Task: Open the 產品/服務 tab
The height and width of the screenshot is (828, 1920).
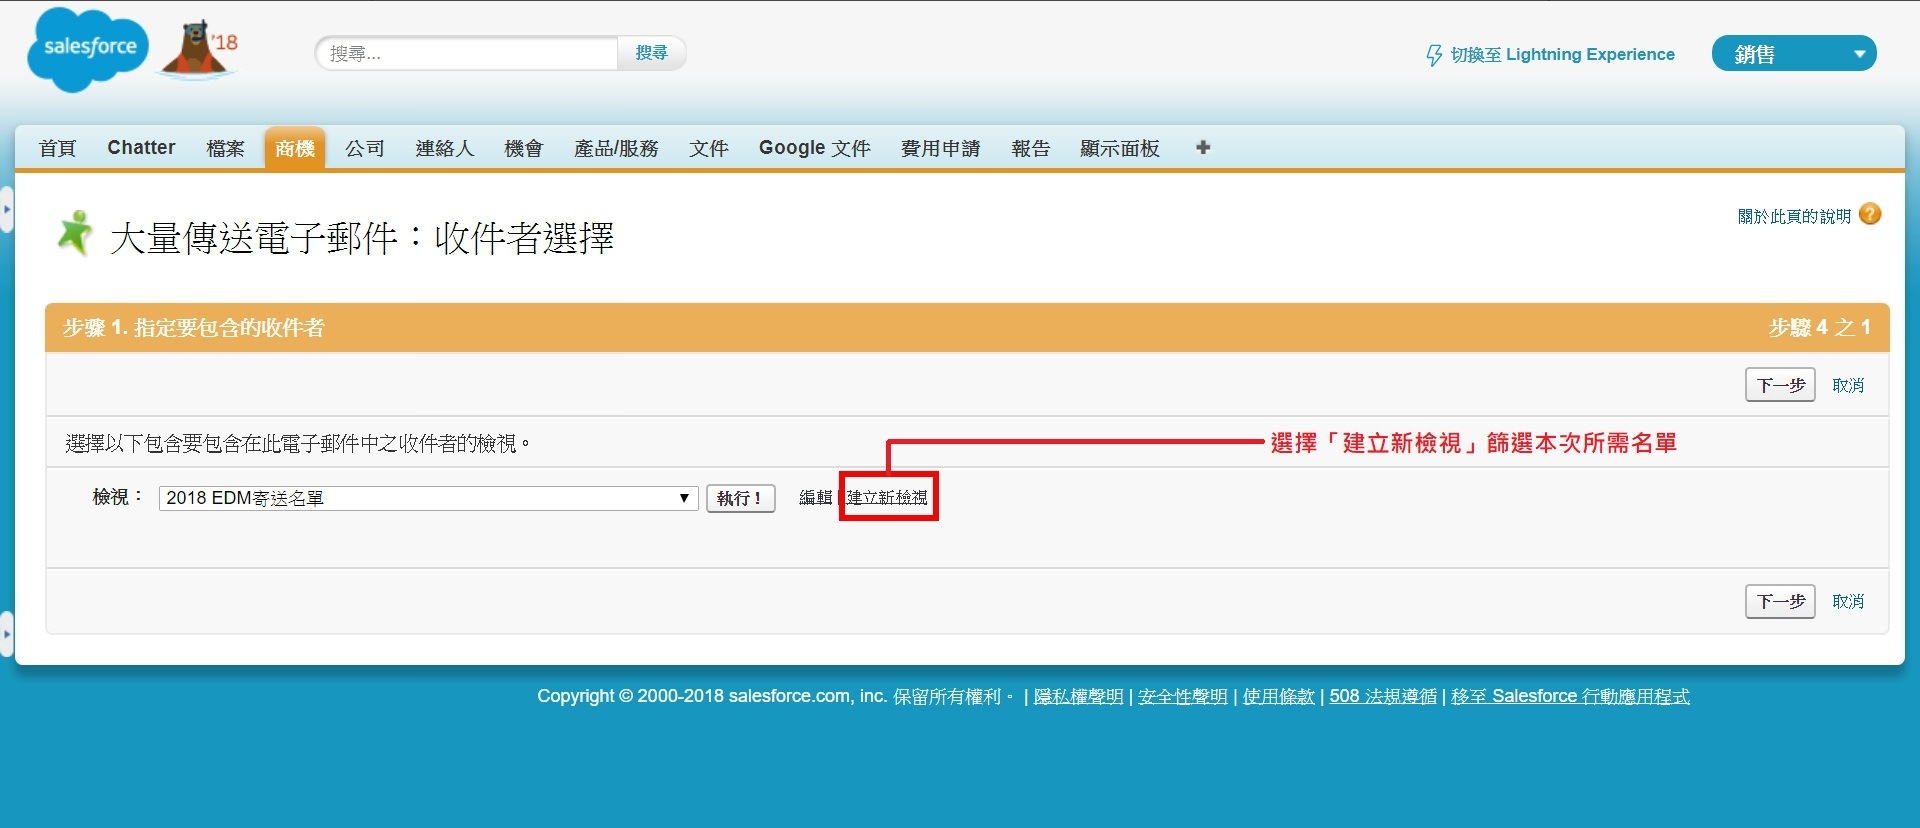Action: pyautogui.click(x=616, y=148)
